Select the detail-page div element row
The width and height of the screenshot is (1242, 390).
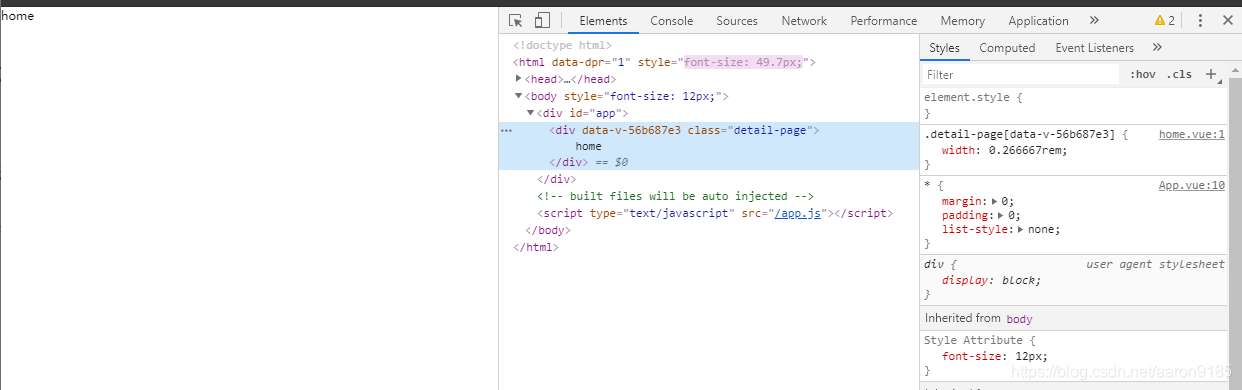pyautogui.click(x=685, y=130)
